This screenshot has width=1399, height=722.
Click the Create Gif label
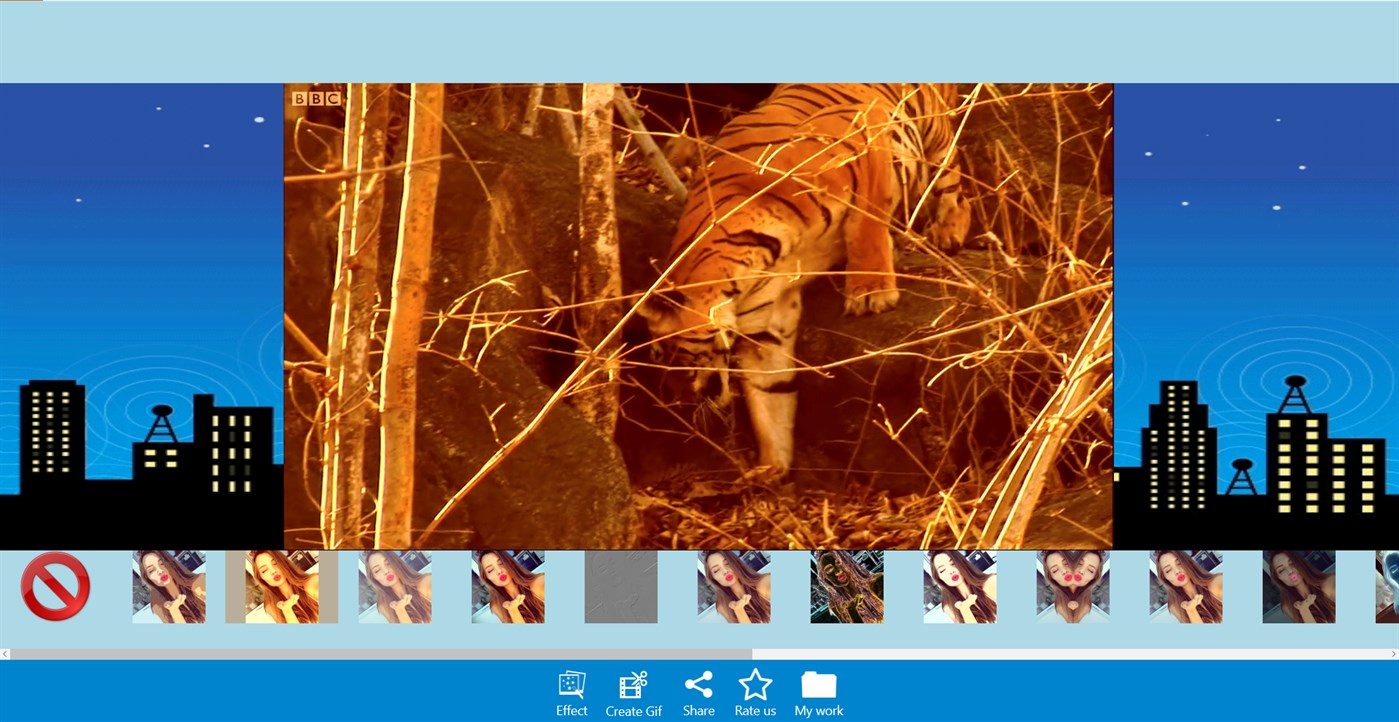pos(632,711)
